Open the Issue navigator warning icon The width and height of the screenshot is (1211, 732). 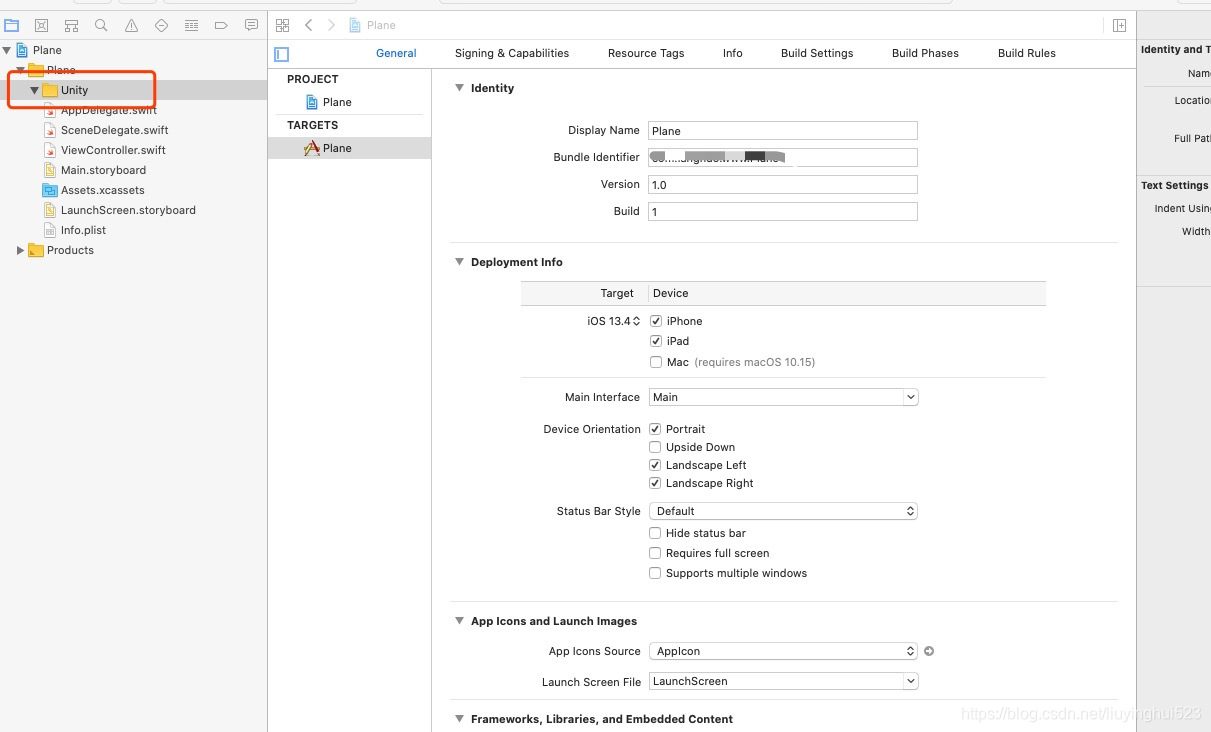[132, 25]
